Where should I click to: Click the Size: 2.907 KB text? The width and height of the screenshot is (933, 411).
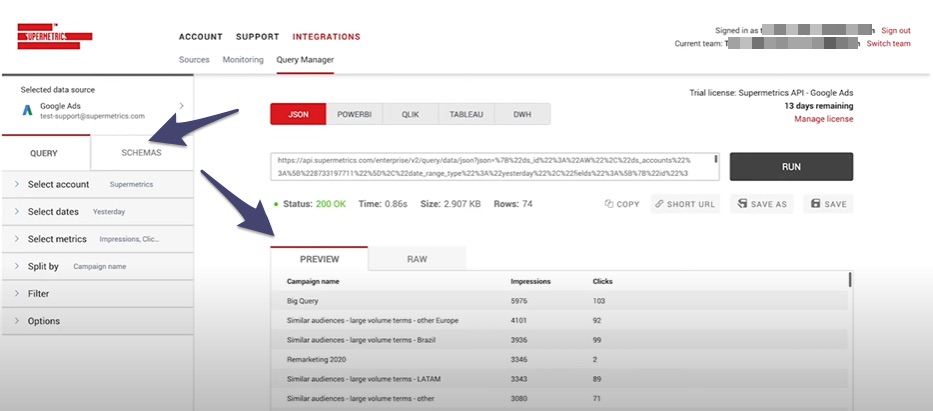click(449, 204)
